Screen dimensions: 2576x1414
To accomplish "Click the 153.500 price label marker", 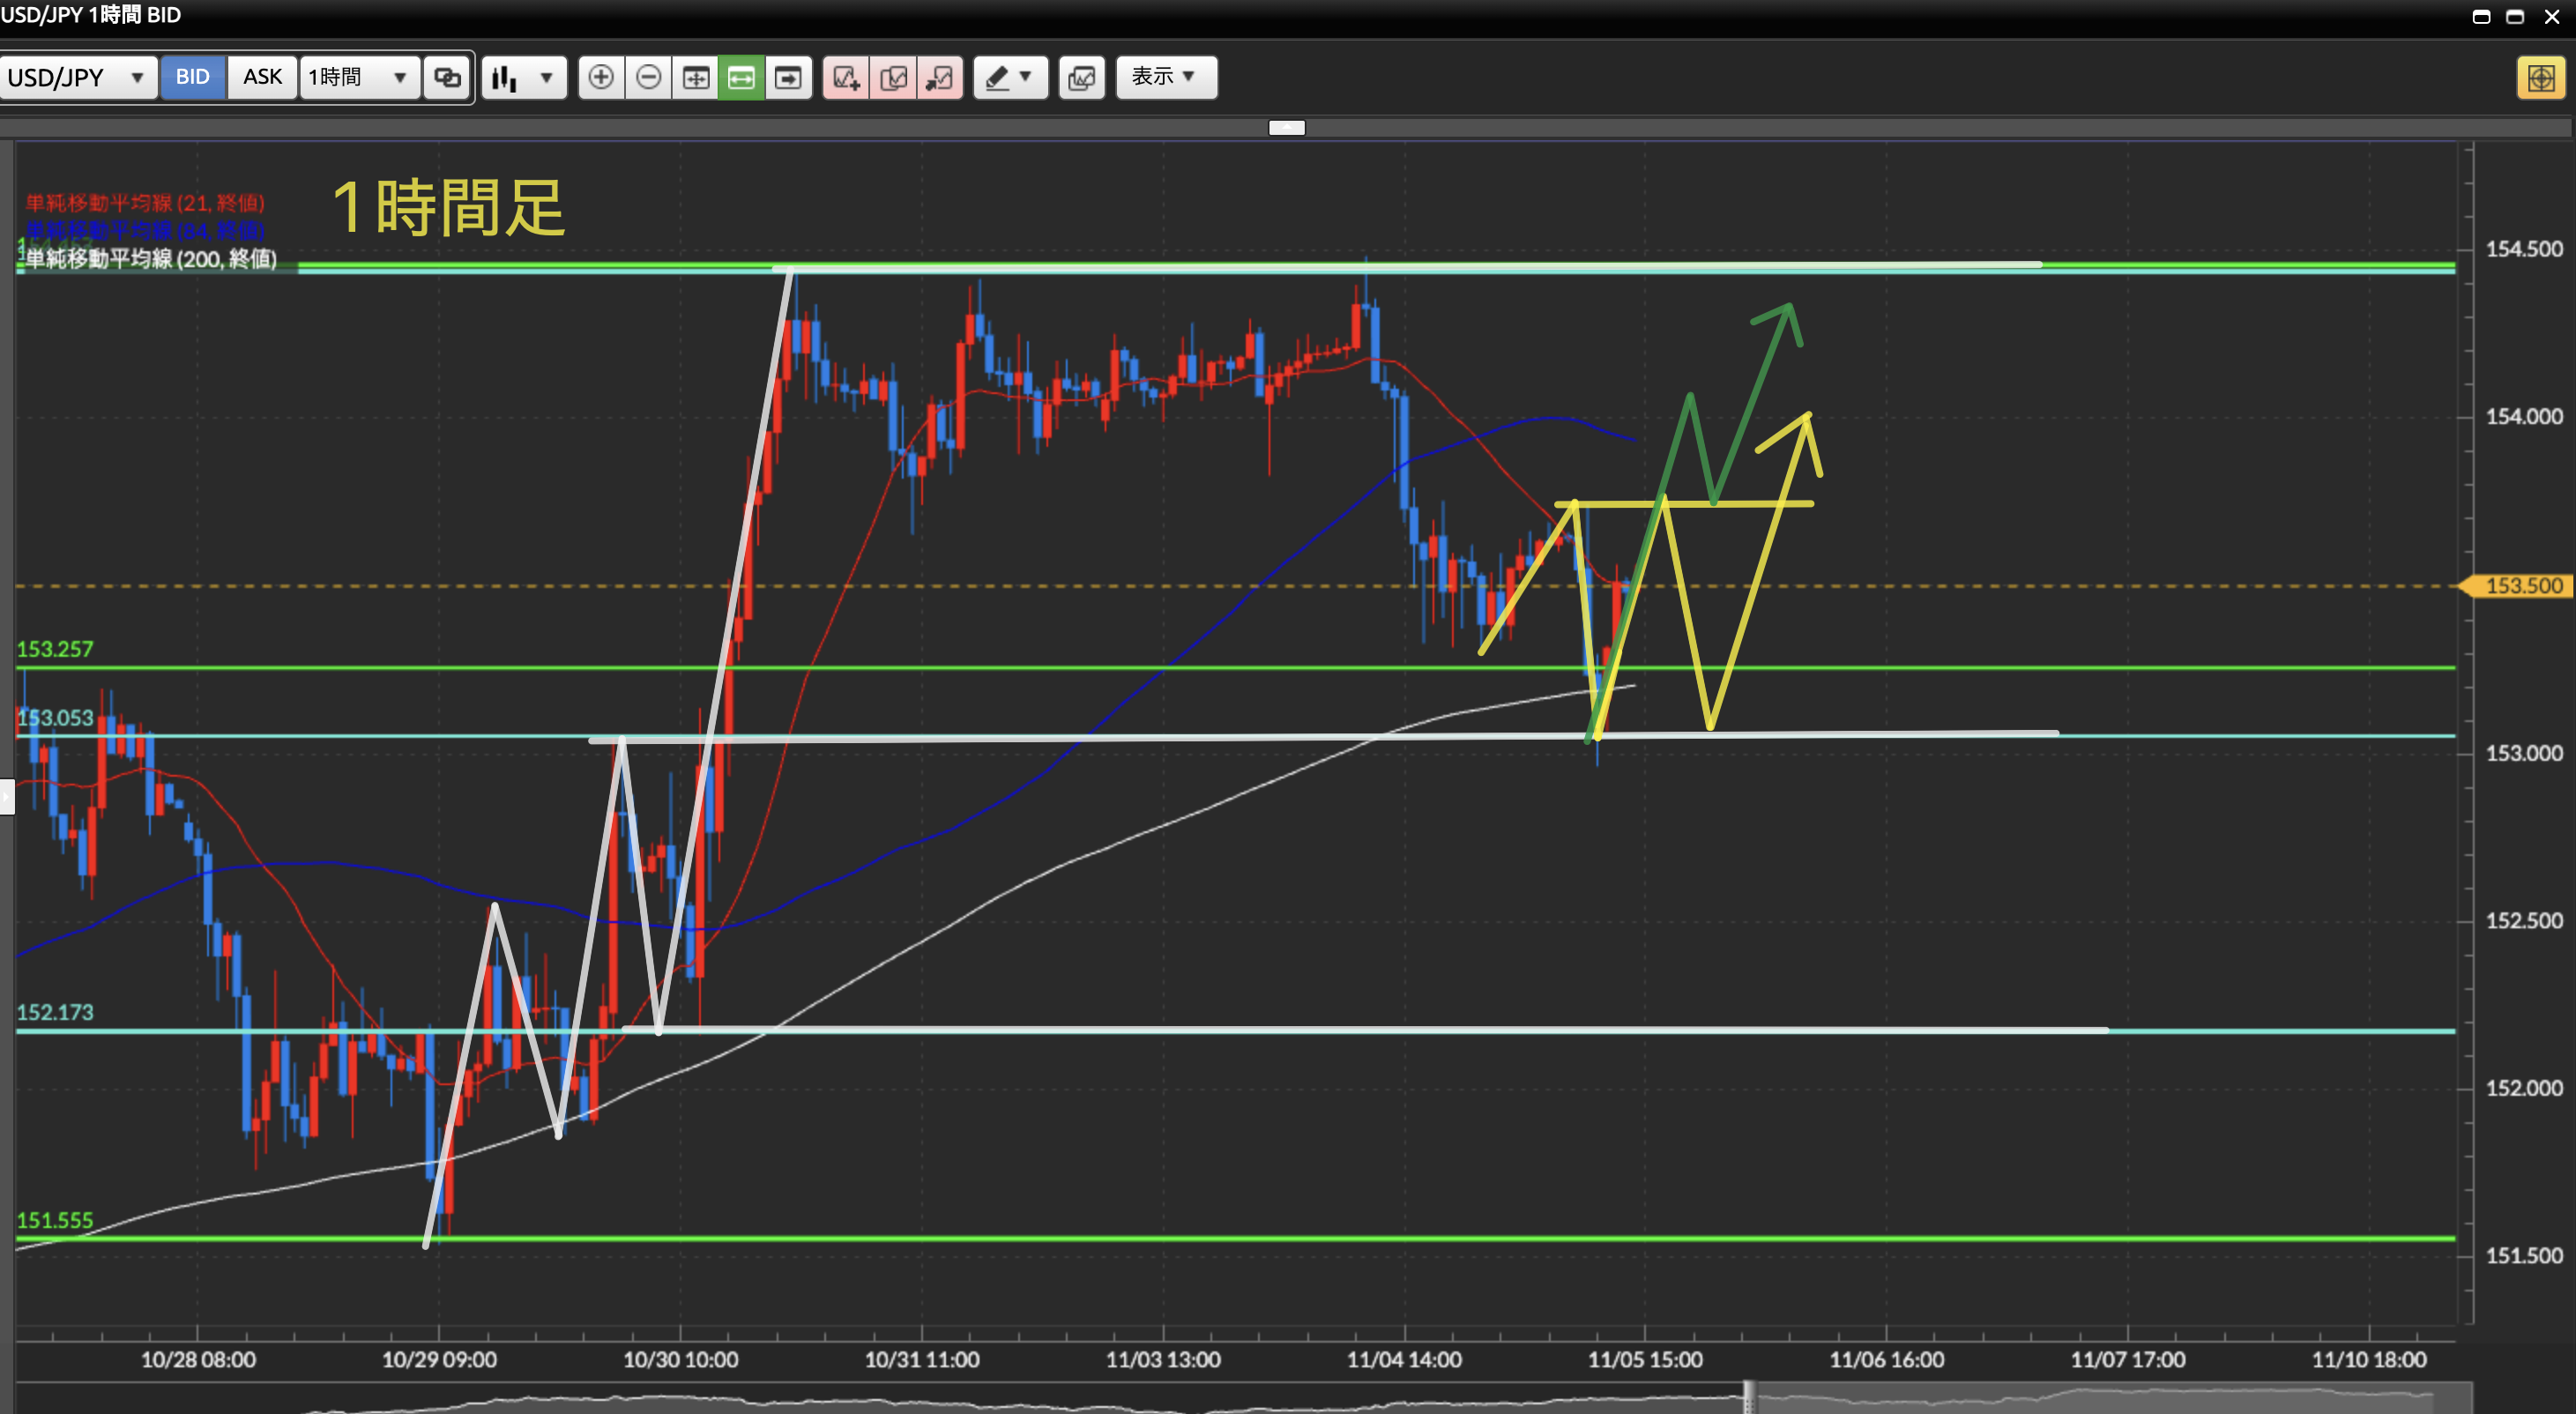I will (x=2522, y=586).
